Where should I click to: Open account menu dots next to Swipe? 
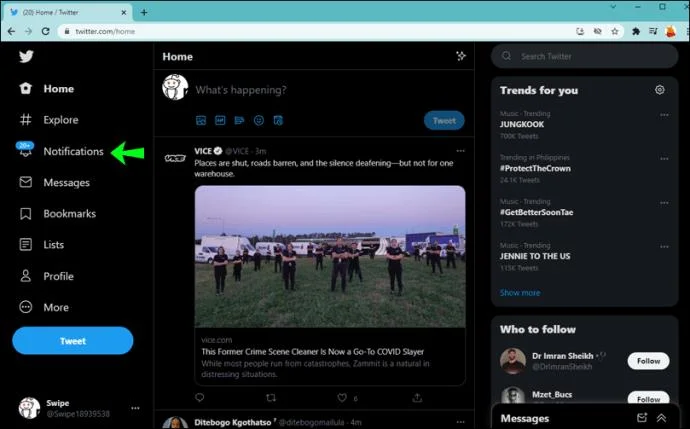click(x=135, y=408)
